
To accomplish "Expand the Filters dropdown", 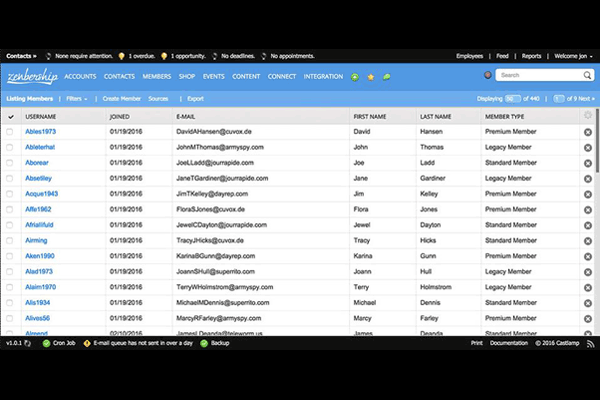I will coord(76,99).
